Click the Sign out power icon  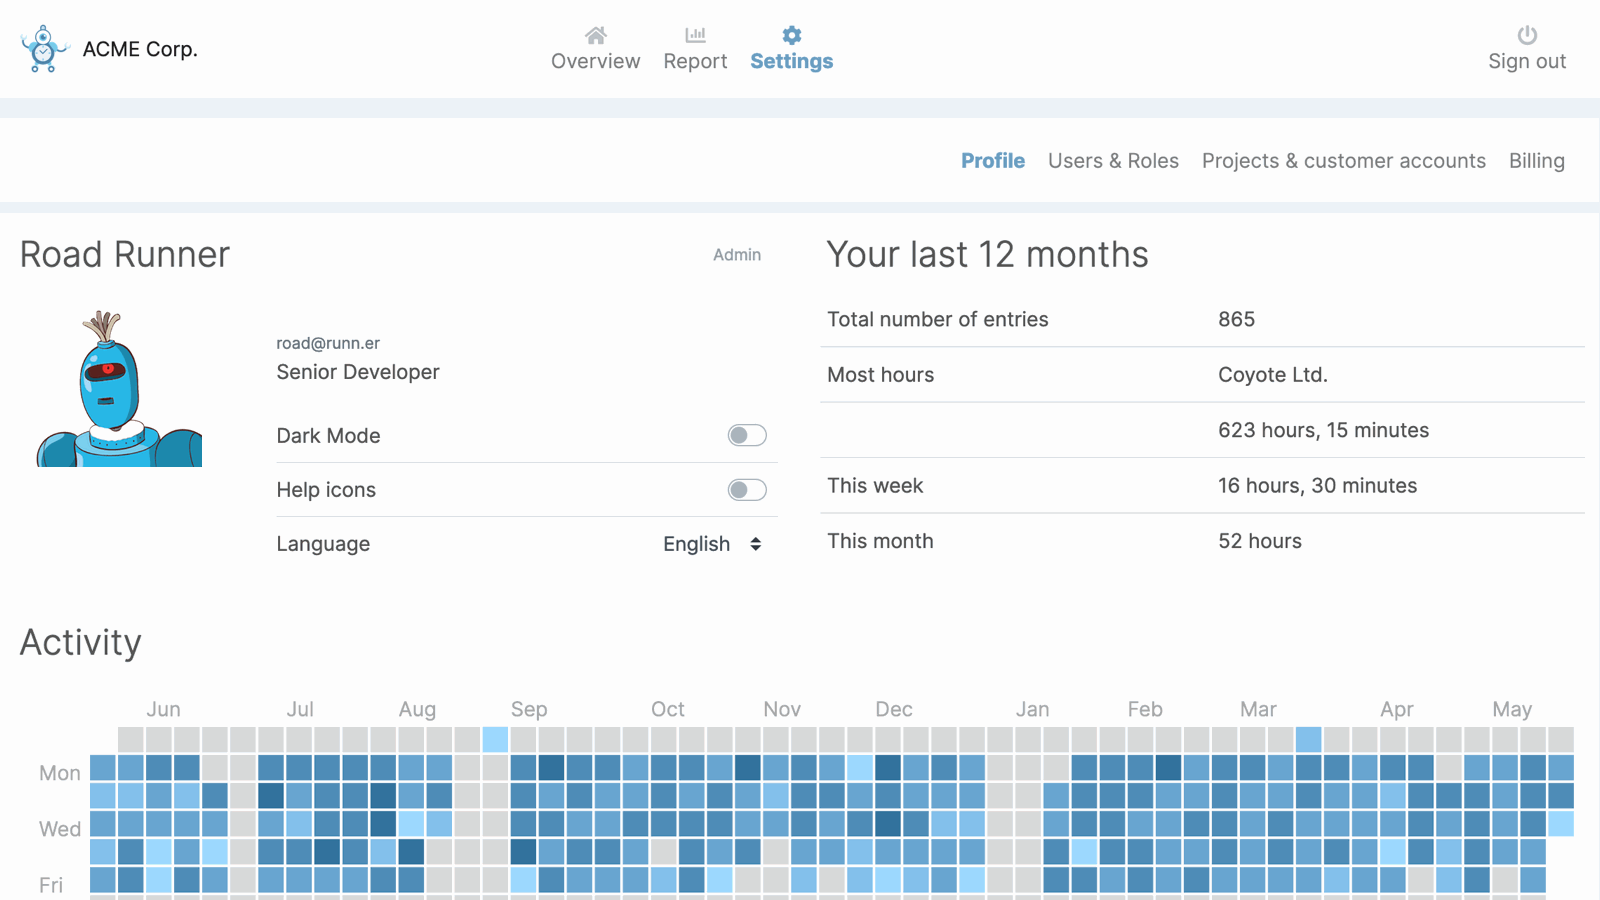coord(1527,36)
